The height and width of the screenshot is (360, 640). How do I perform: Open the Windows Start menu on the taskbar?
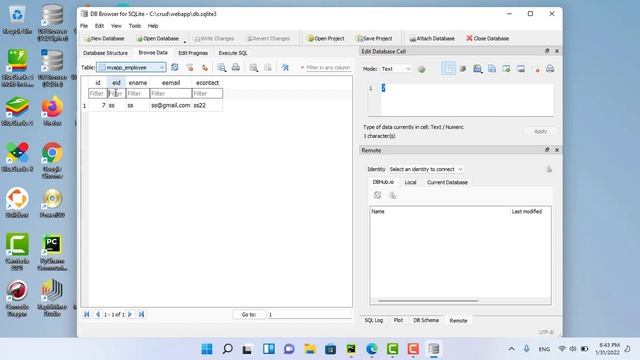(x=207, y=349)
